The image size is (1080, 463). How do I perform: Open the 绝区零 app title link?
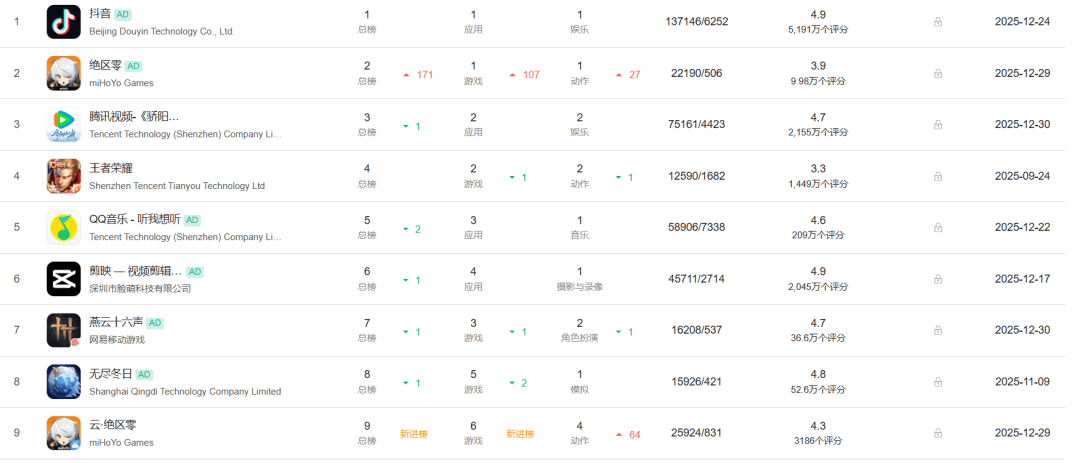click(105, 66)
